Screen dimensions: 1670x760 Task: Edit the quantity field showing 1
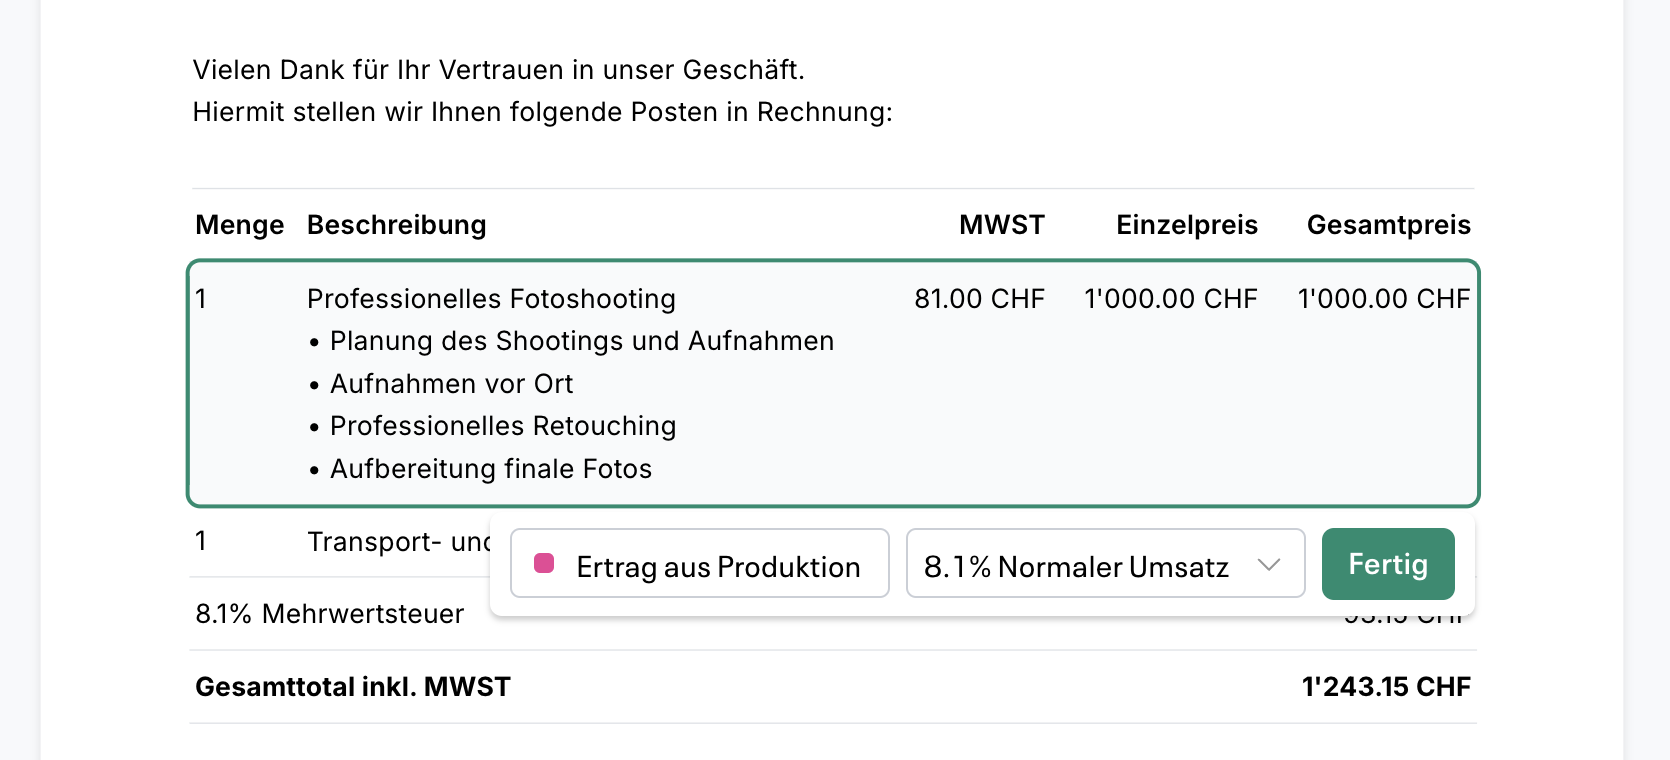tap(199, 298)
